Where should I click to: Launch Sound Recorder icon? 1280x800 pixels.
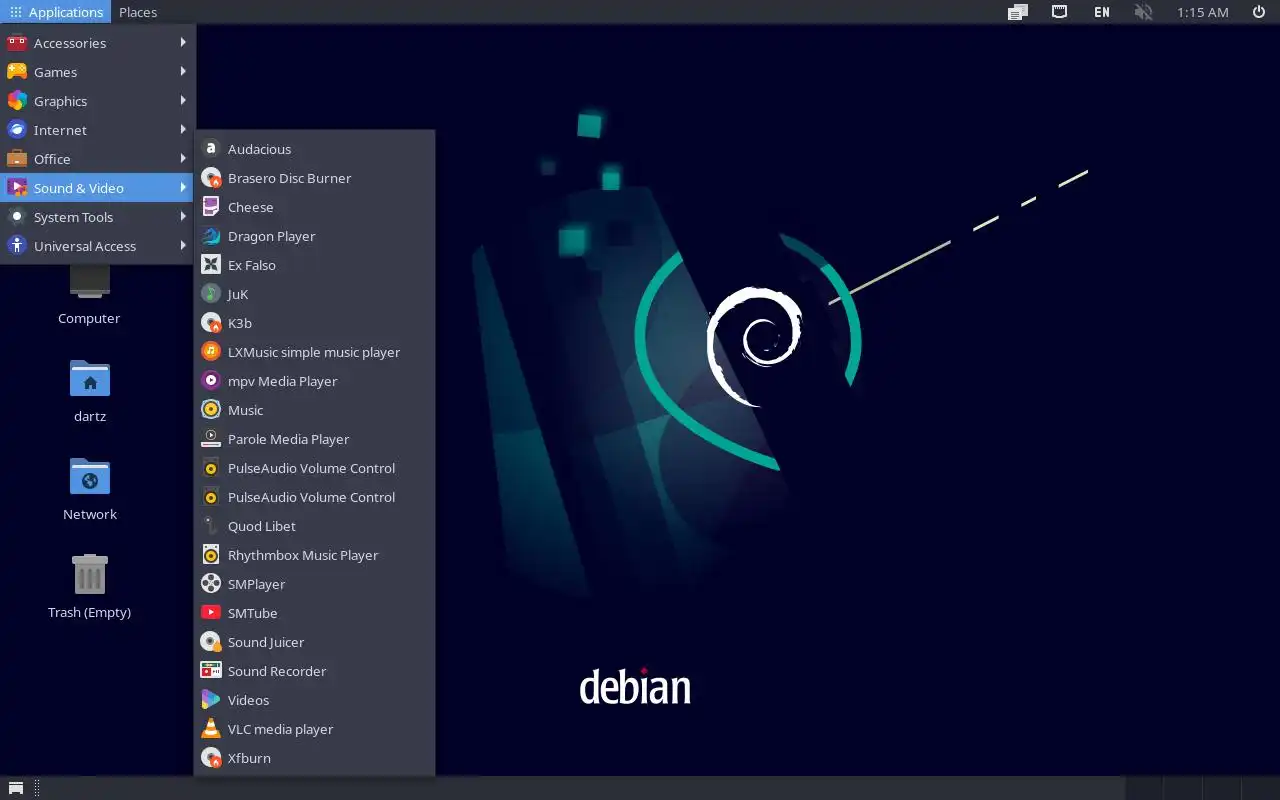click(211, 671)
